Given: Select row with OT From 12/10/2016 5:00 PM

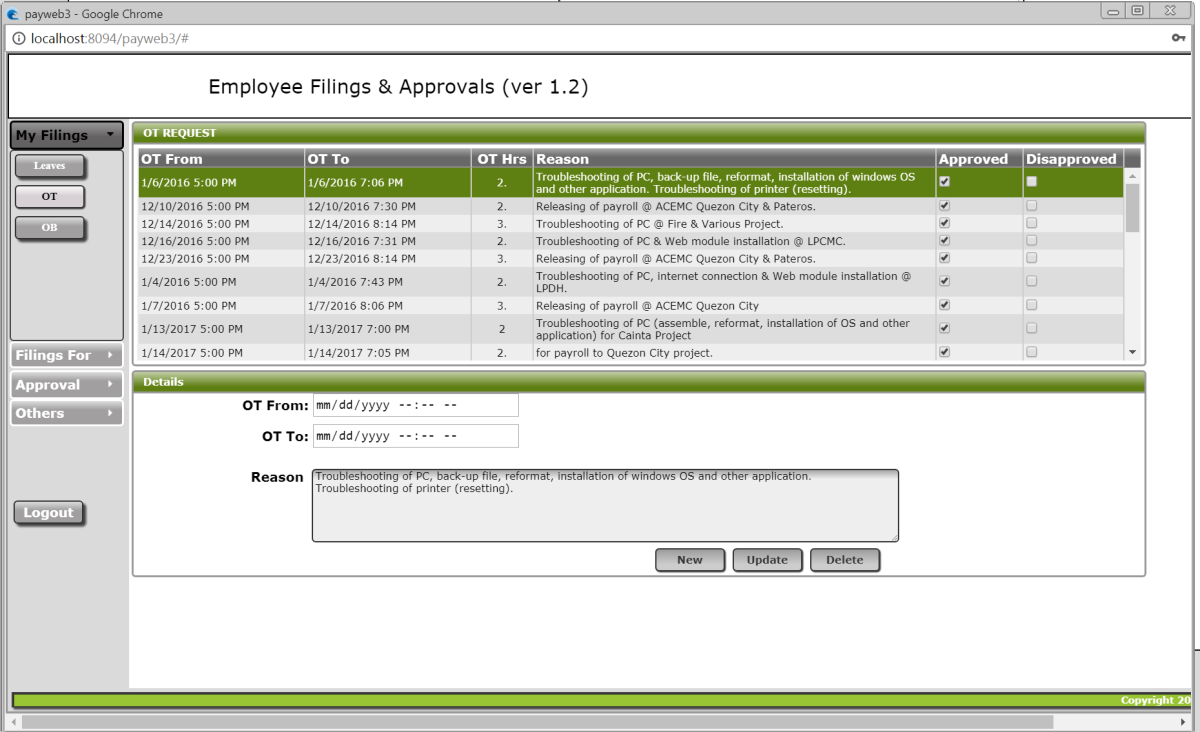Looking at the screenshot, I should 631,206.
